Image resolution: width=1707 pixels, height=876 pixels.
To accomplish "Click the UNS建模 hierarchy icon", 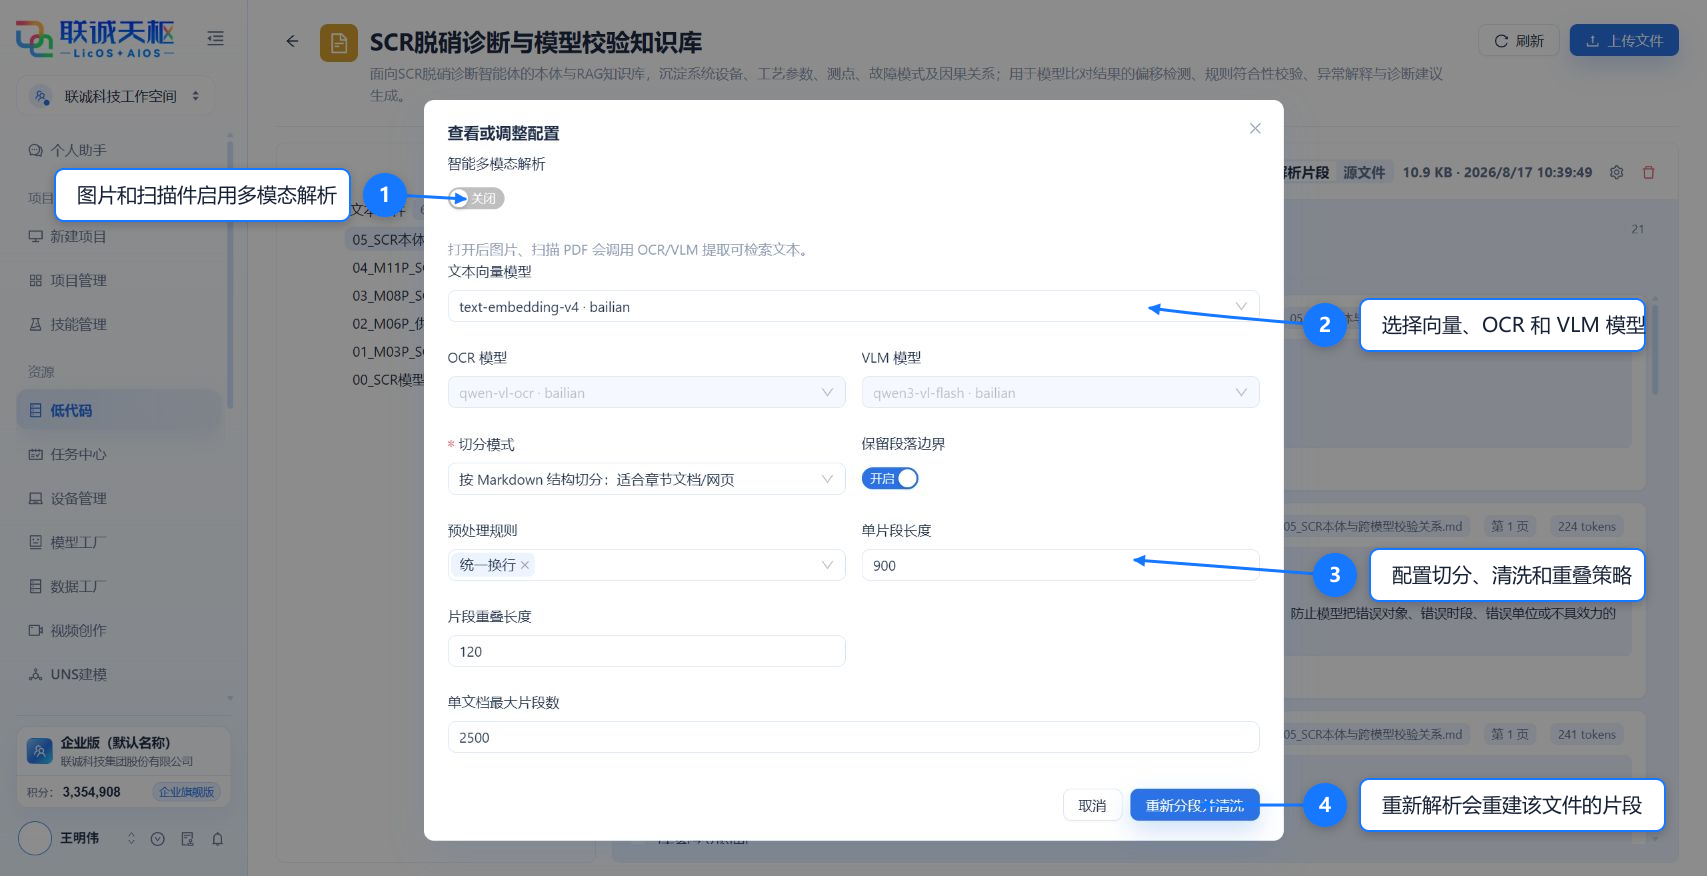I will pyautogui.click(x=36, y=674).
